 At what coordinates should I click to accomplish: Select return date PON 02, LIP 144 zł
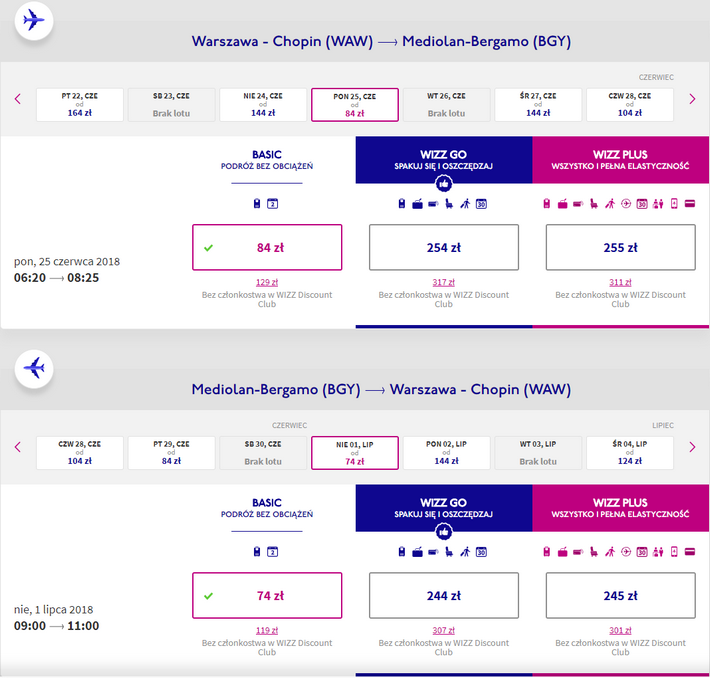(x=446, y=453)
